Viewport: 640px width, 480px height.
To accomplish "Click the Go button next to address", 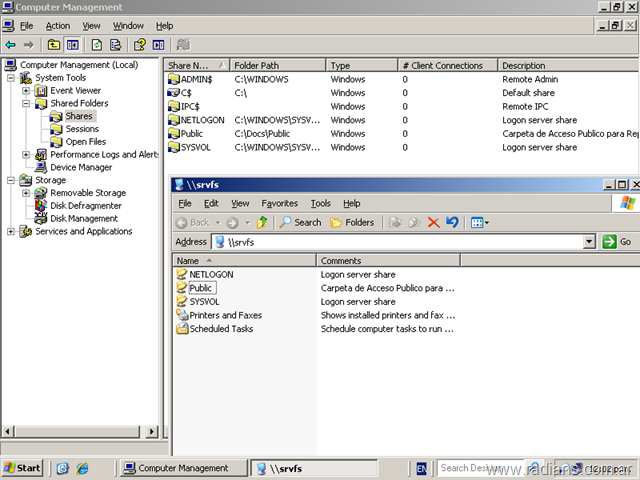I will [x=617, y=242].
